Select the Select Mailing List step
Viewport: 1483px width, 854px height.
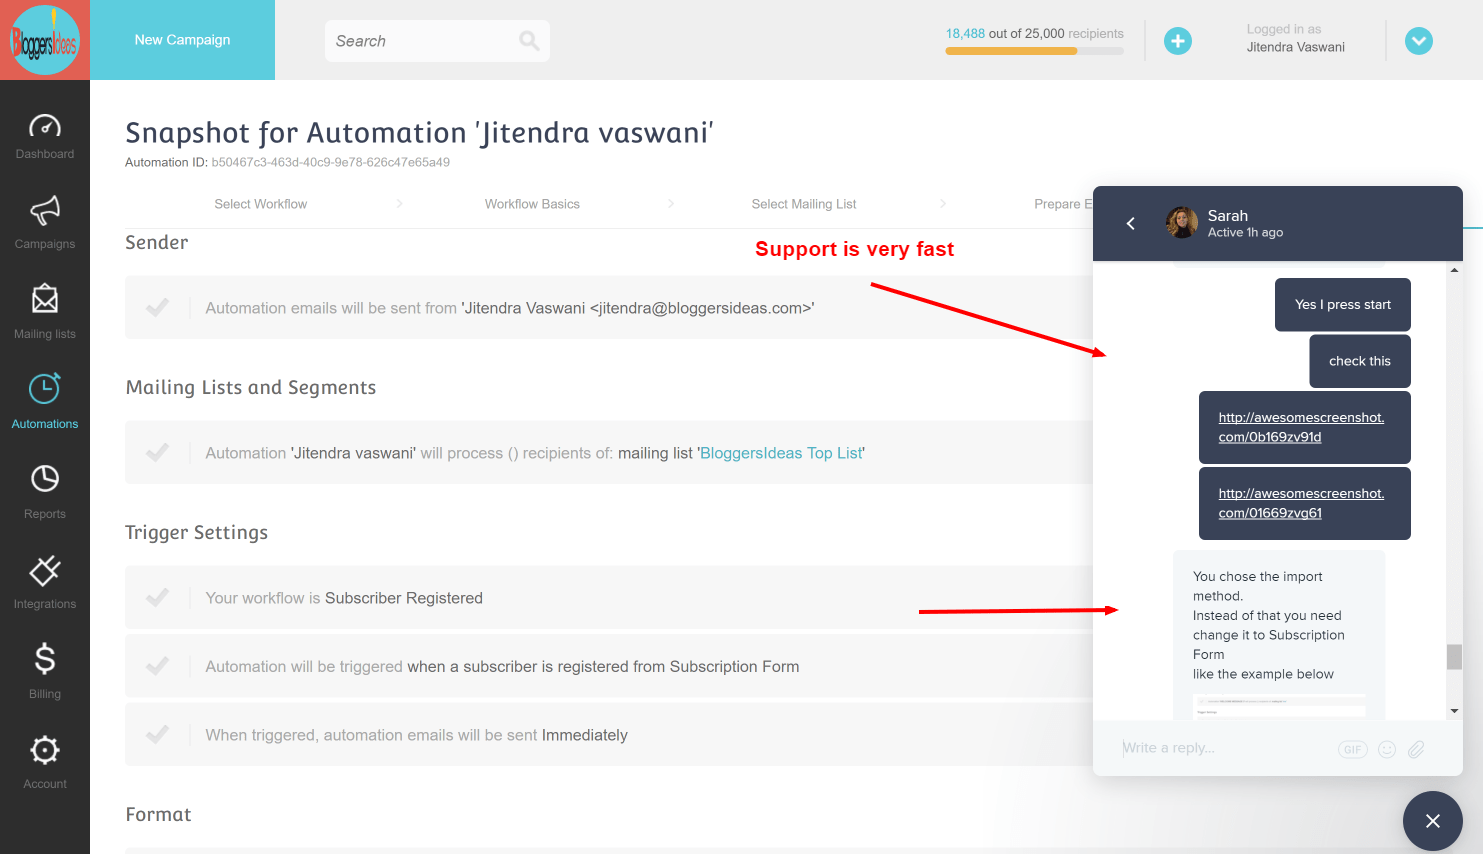(804, 204)
